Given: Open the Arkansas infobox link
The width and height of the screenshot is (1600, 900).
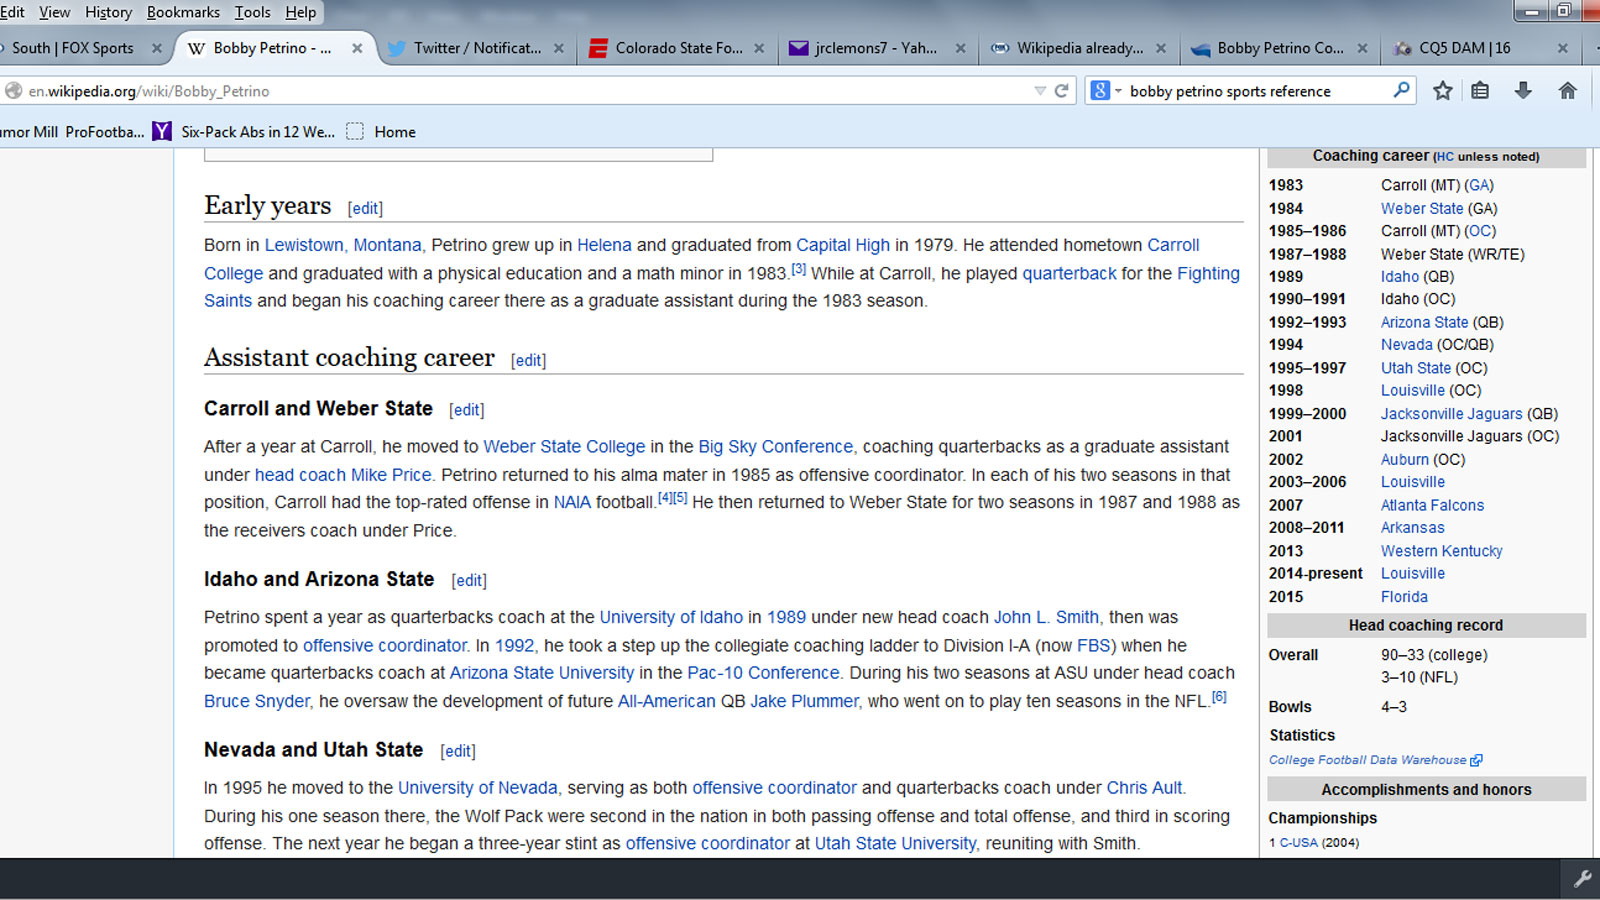Looking at the screenshot, I should pos(1412,528).
